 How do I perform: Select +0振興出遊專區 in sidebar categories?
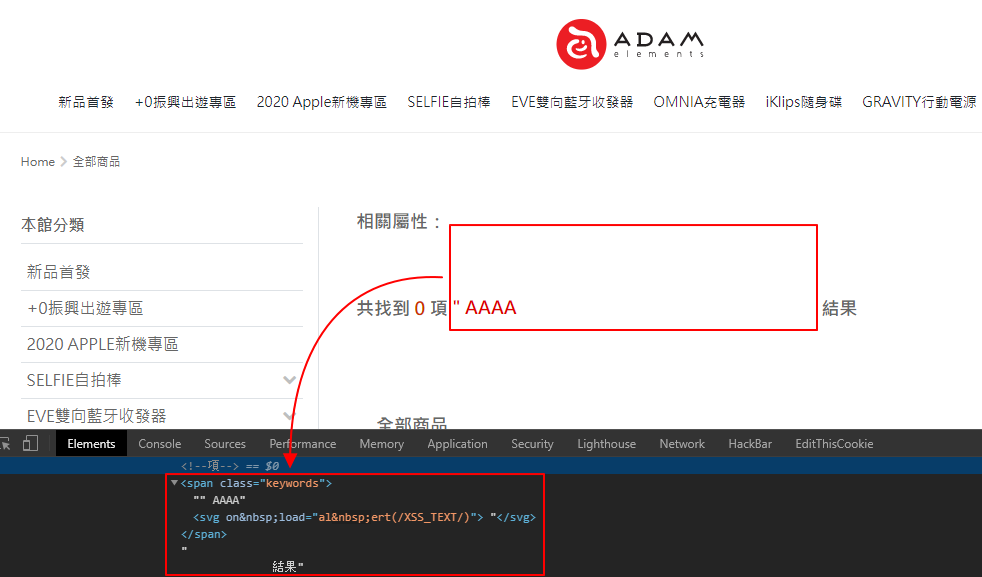click(85, 308)
